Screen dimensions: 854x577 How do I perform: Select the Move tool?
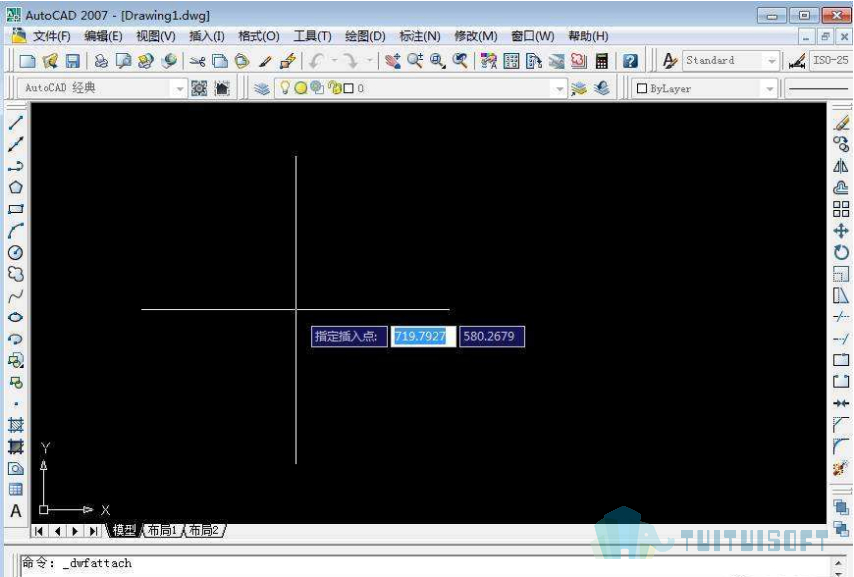point(841,231)
